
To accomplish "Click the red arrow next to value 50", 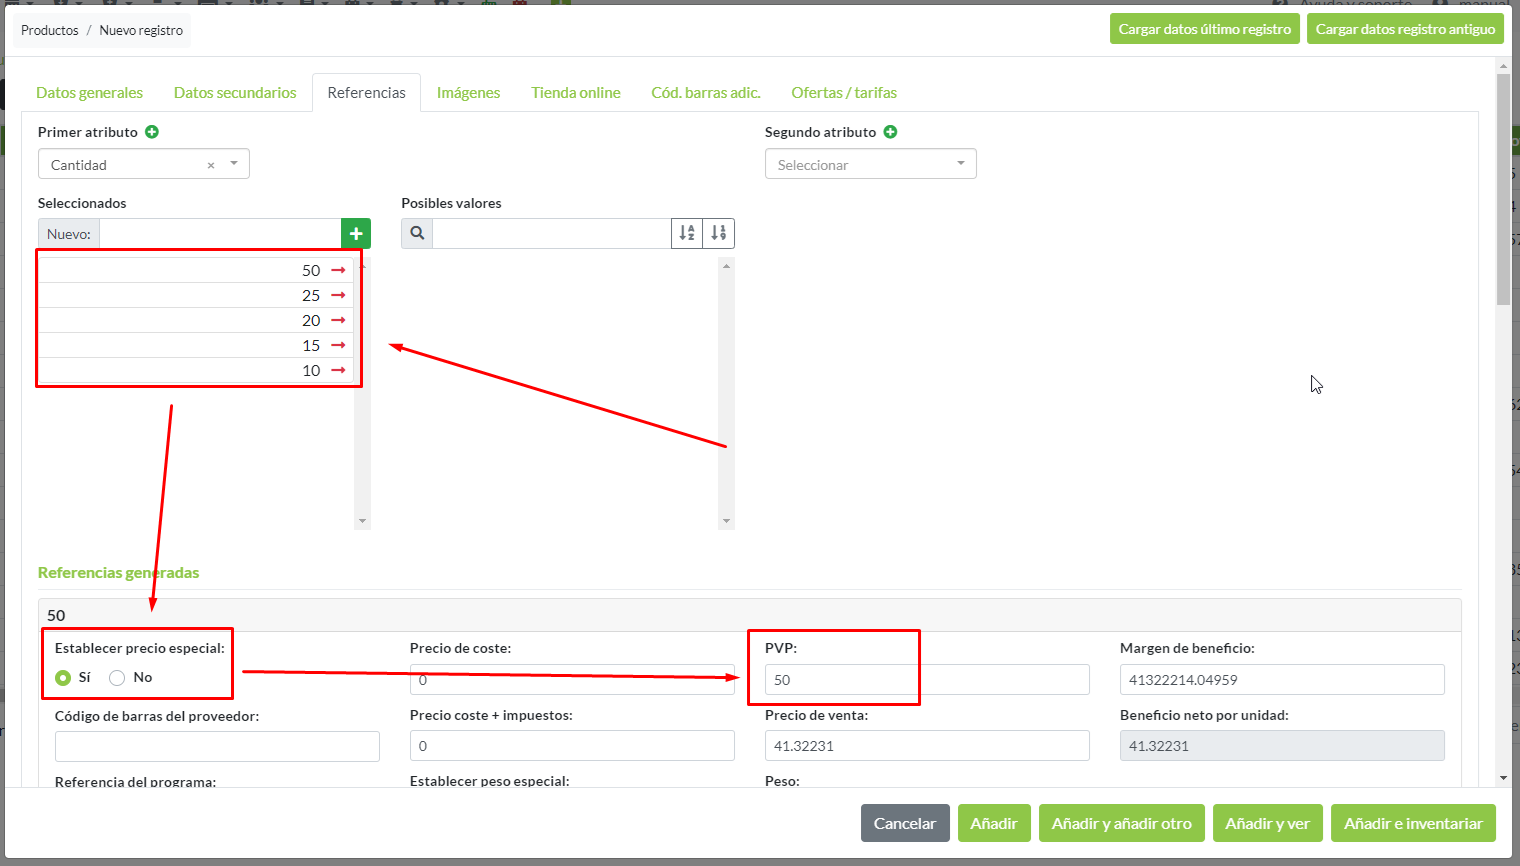I will [338, 270].
